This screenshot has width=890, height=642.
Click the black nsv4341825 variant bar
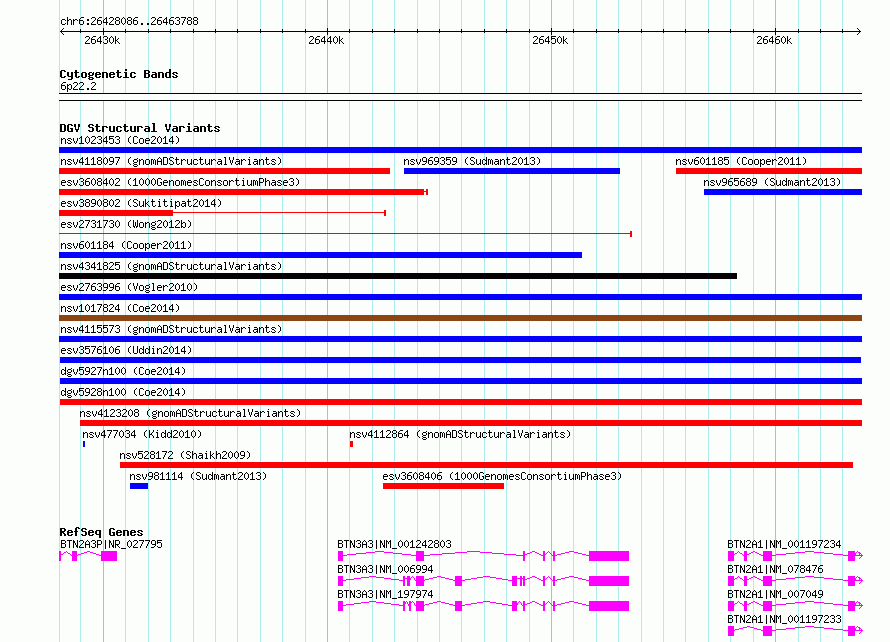(398, 276)
